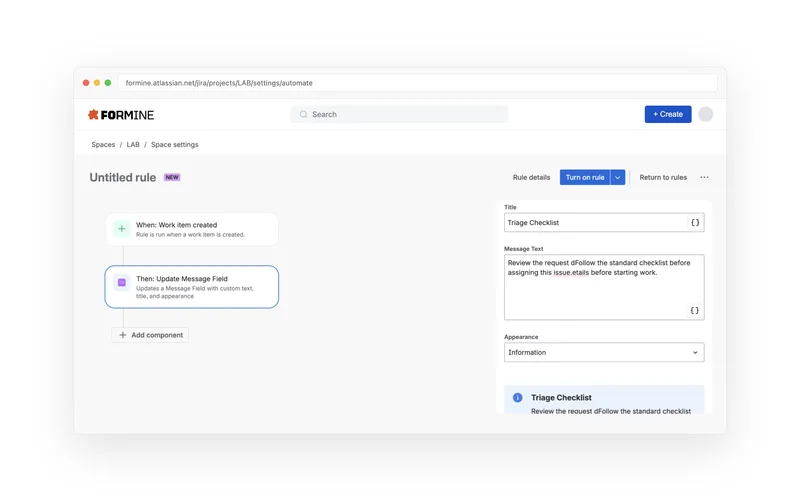The width and height of the screenshot is (800, 502).
Task: Click the Formine logo icon
Action: 93,115
